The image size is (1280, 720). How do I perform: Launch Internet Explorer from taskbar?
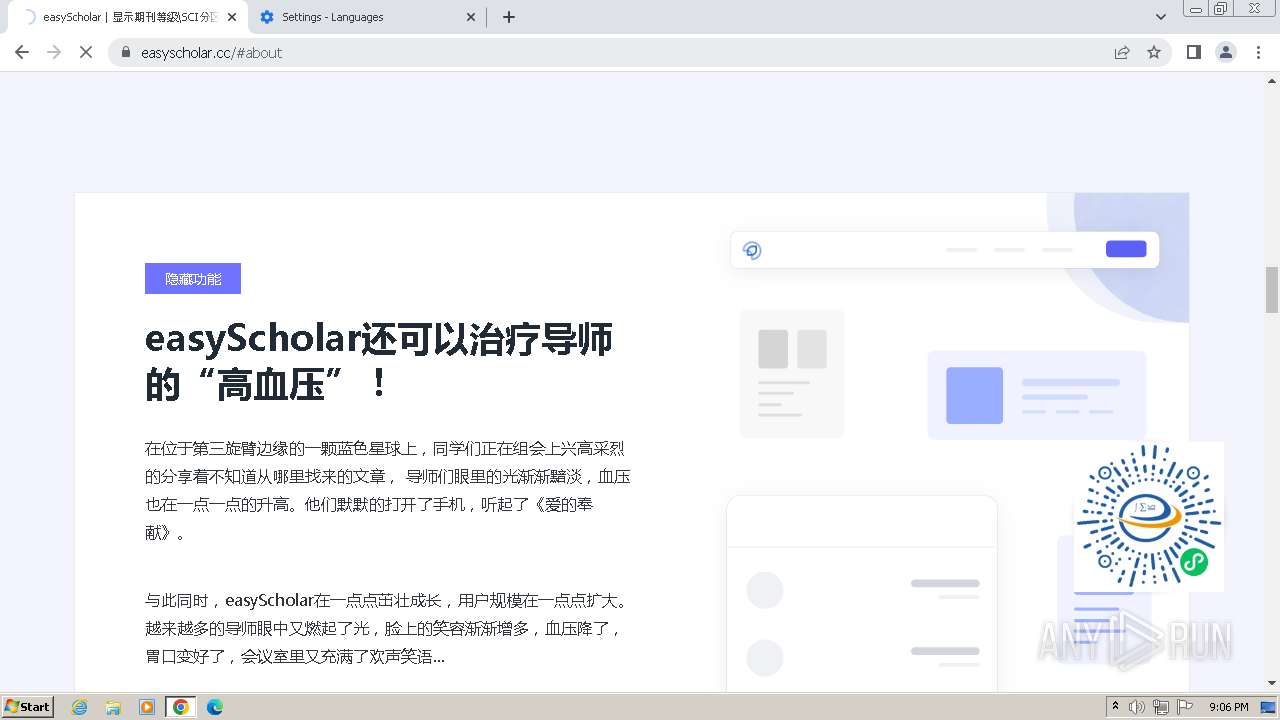tap(79, 707)
